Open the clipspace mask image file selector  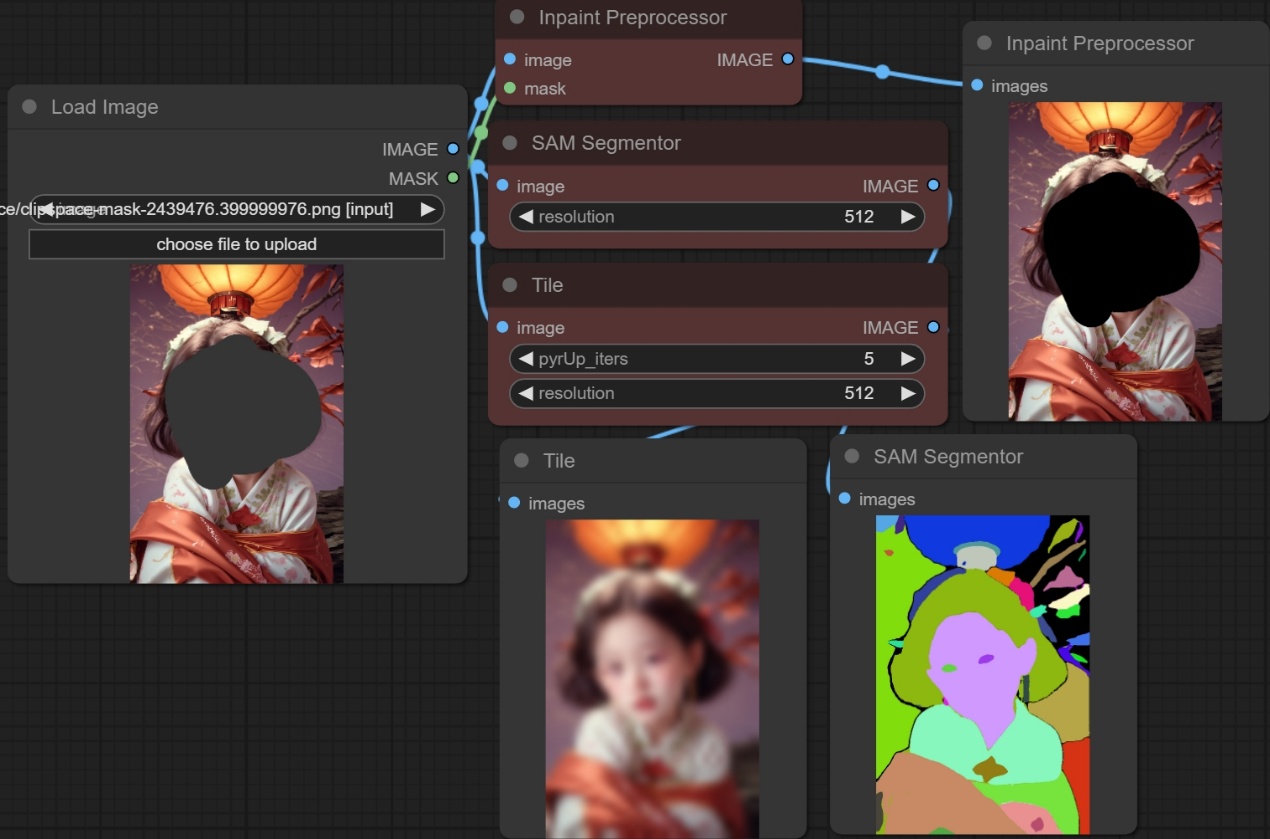click(x=236, y=209)
